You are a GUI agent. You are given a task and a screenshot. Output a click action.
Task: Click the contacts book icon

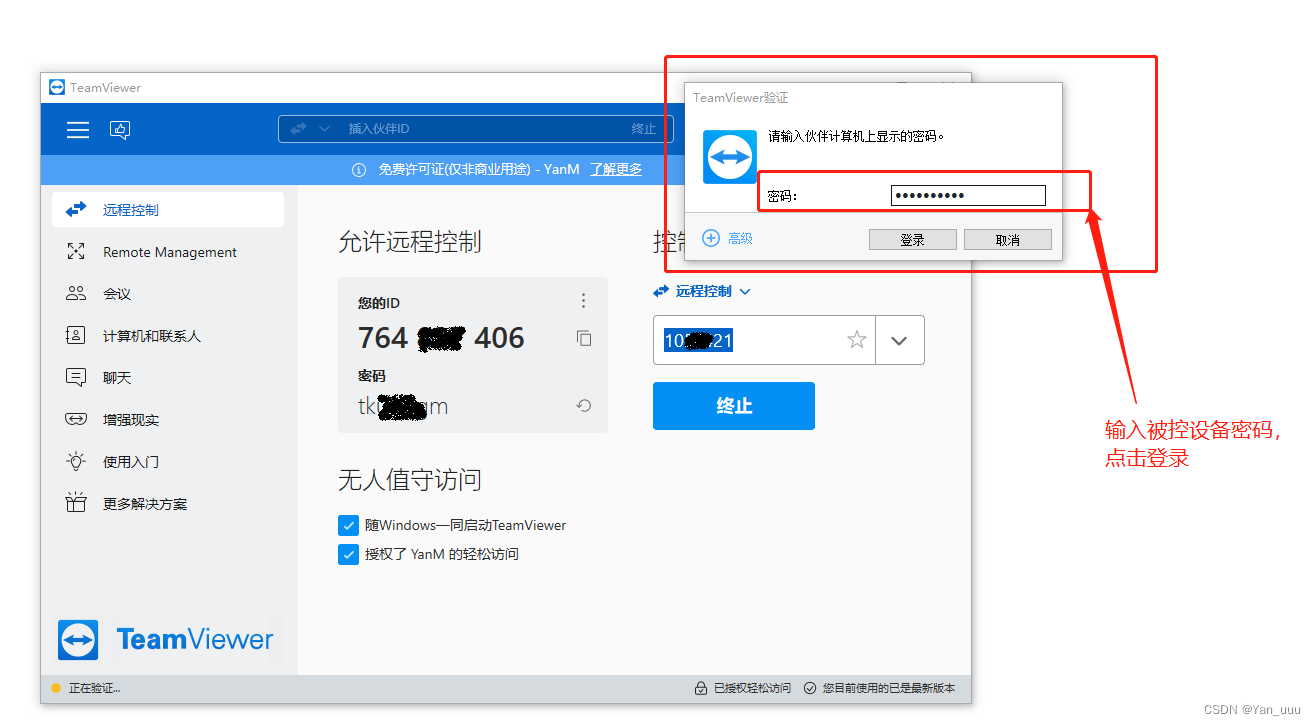76,336
